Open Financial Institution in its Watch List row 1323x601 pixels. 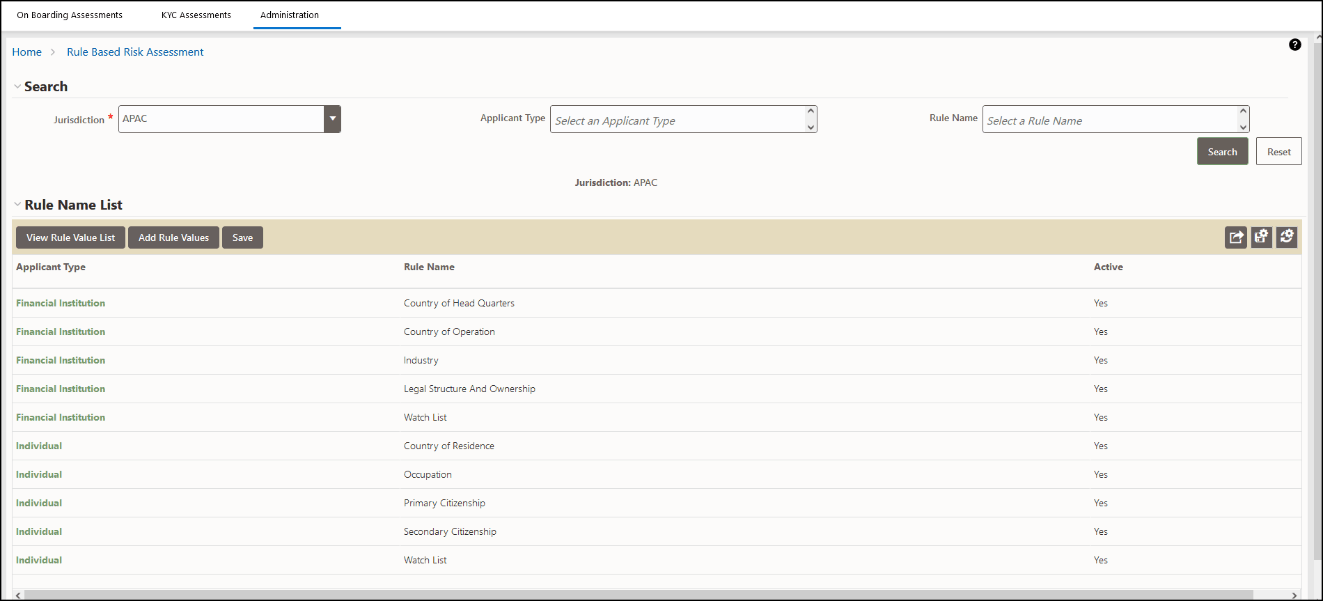60,417
